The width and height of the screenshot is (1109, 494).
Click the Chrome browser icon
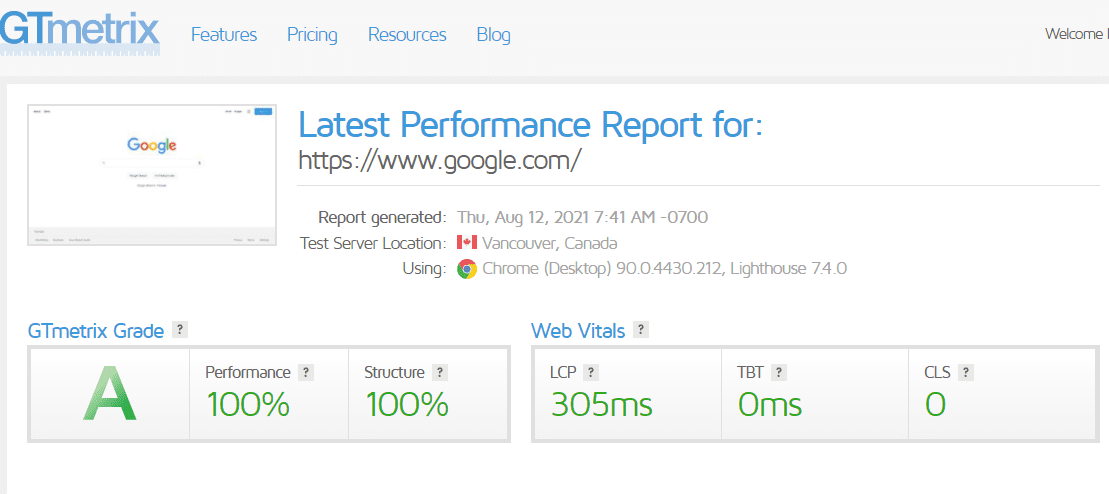pyautogui.click(x=467, y=269)
